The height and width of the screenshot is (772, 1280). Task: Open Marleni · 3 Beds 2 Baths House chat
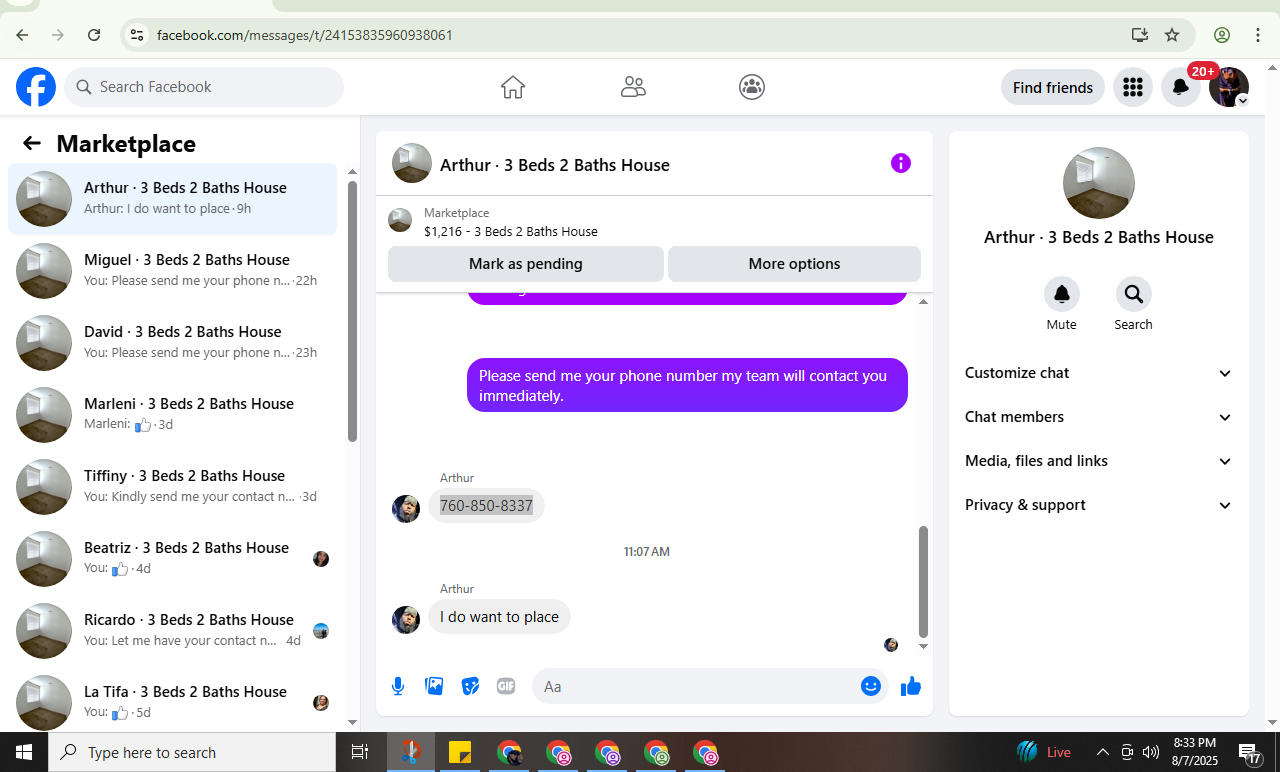point(173,415)
